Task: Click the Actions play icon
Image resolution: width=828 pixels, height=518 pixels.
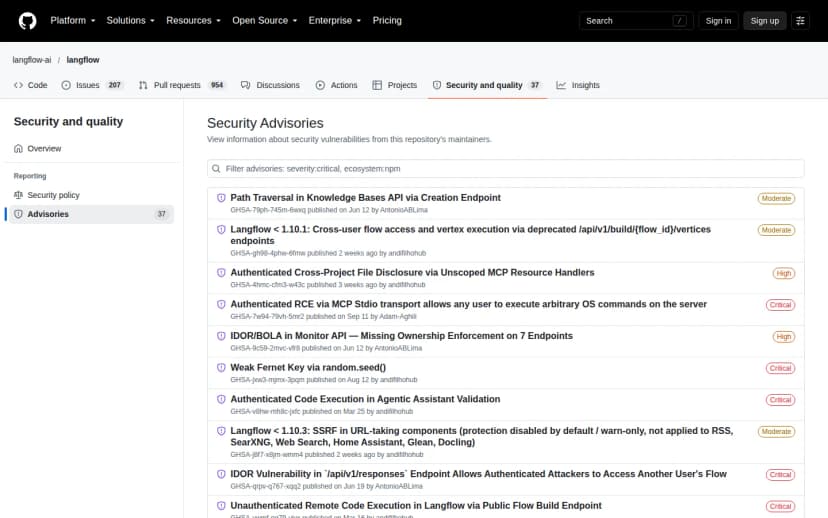Action: (320, 85)
